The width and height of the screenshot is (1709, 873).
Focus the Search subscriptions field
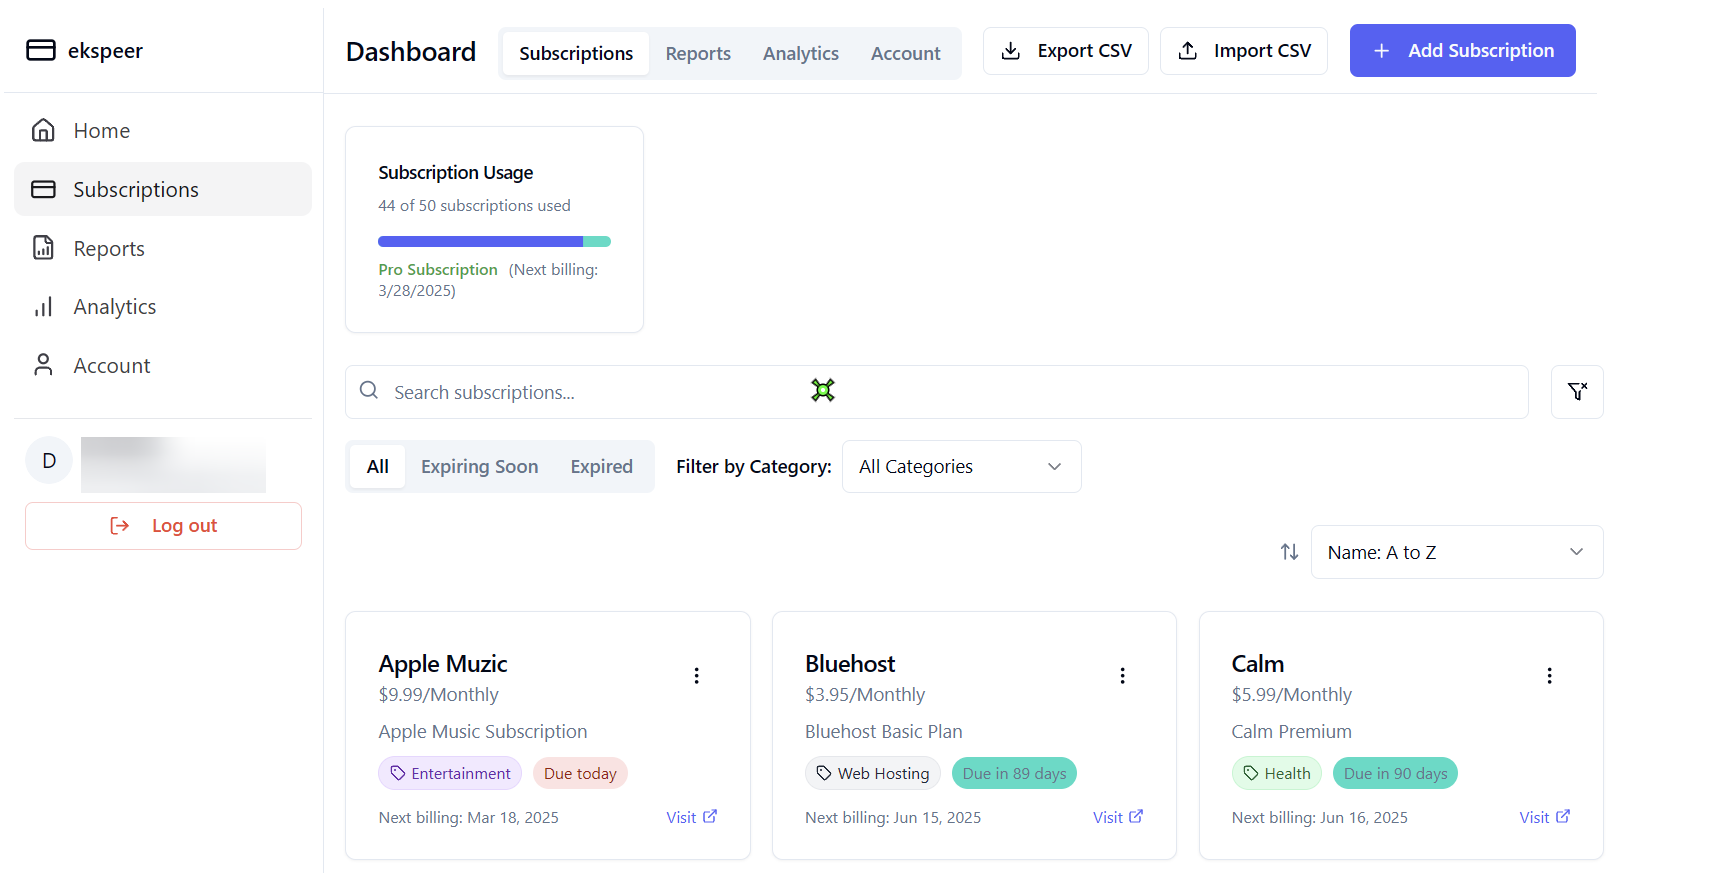click(x=937, y=392)
